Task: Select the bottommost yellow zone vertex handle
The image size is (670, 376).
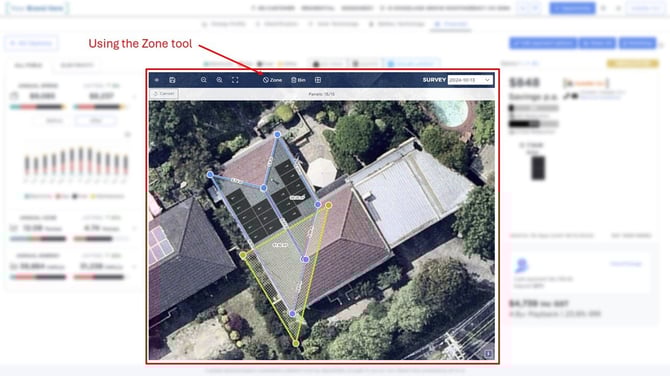Action: point(296,343)
